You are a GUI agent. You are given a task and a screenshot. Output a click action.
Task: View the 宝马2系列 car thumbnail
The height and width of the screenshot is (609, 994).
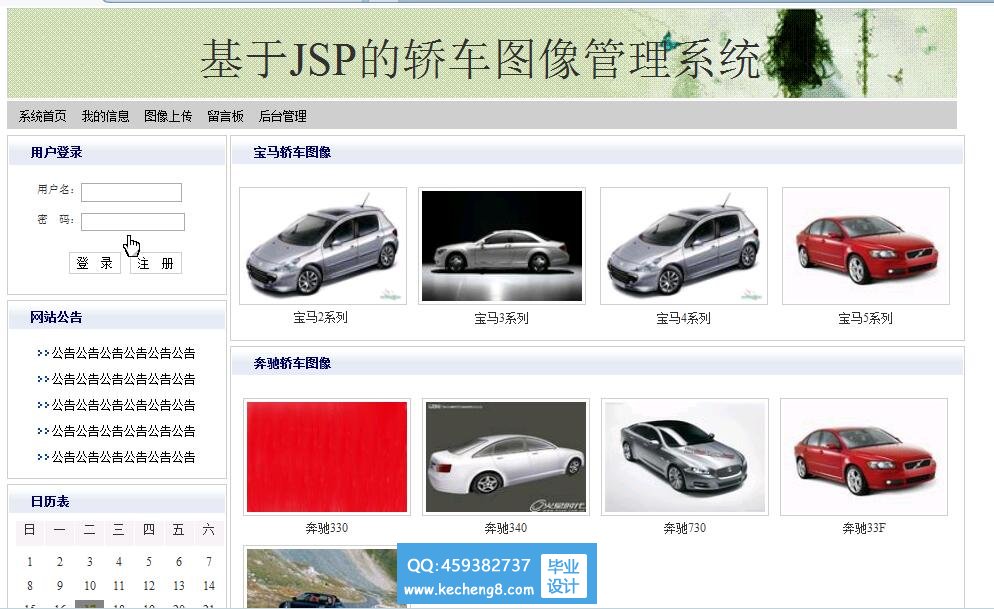point(323,246)
